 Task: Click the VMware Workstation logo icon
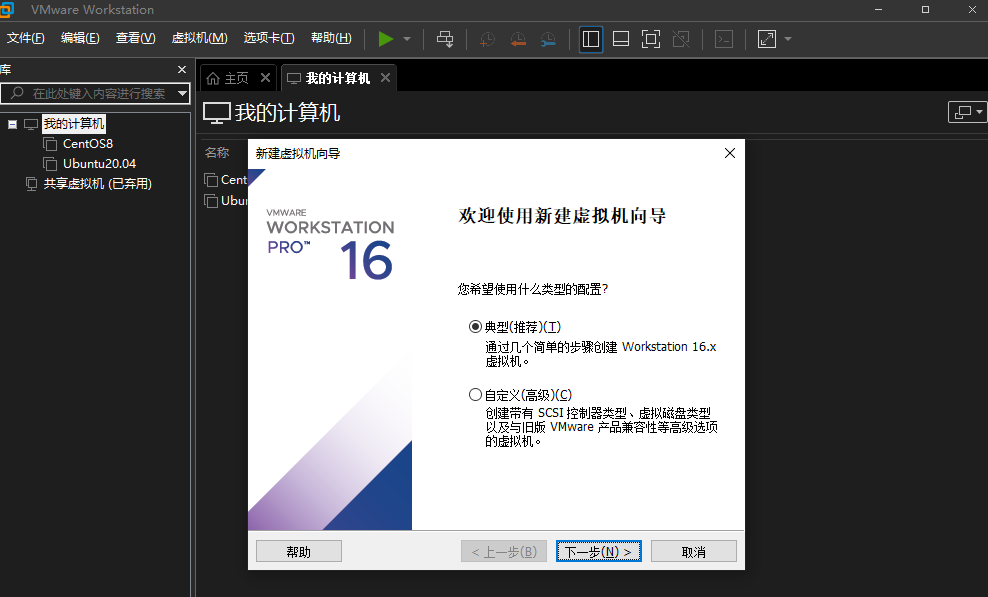pos(6,9)
